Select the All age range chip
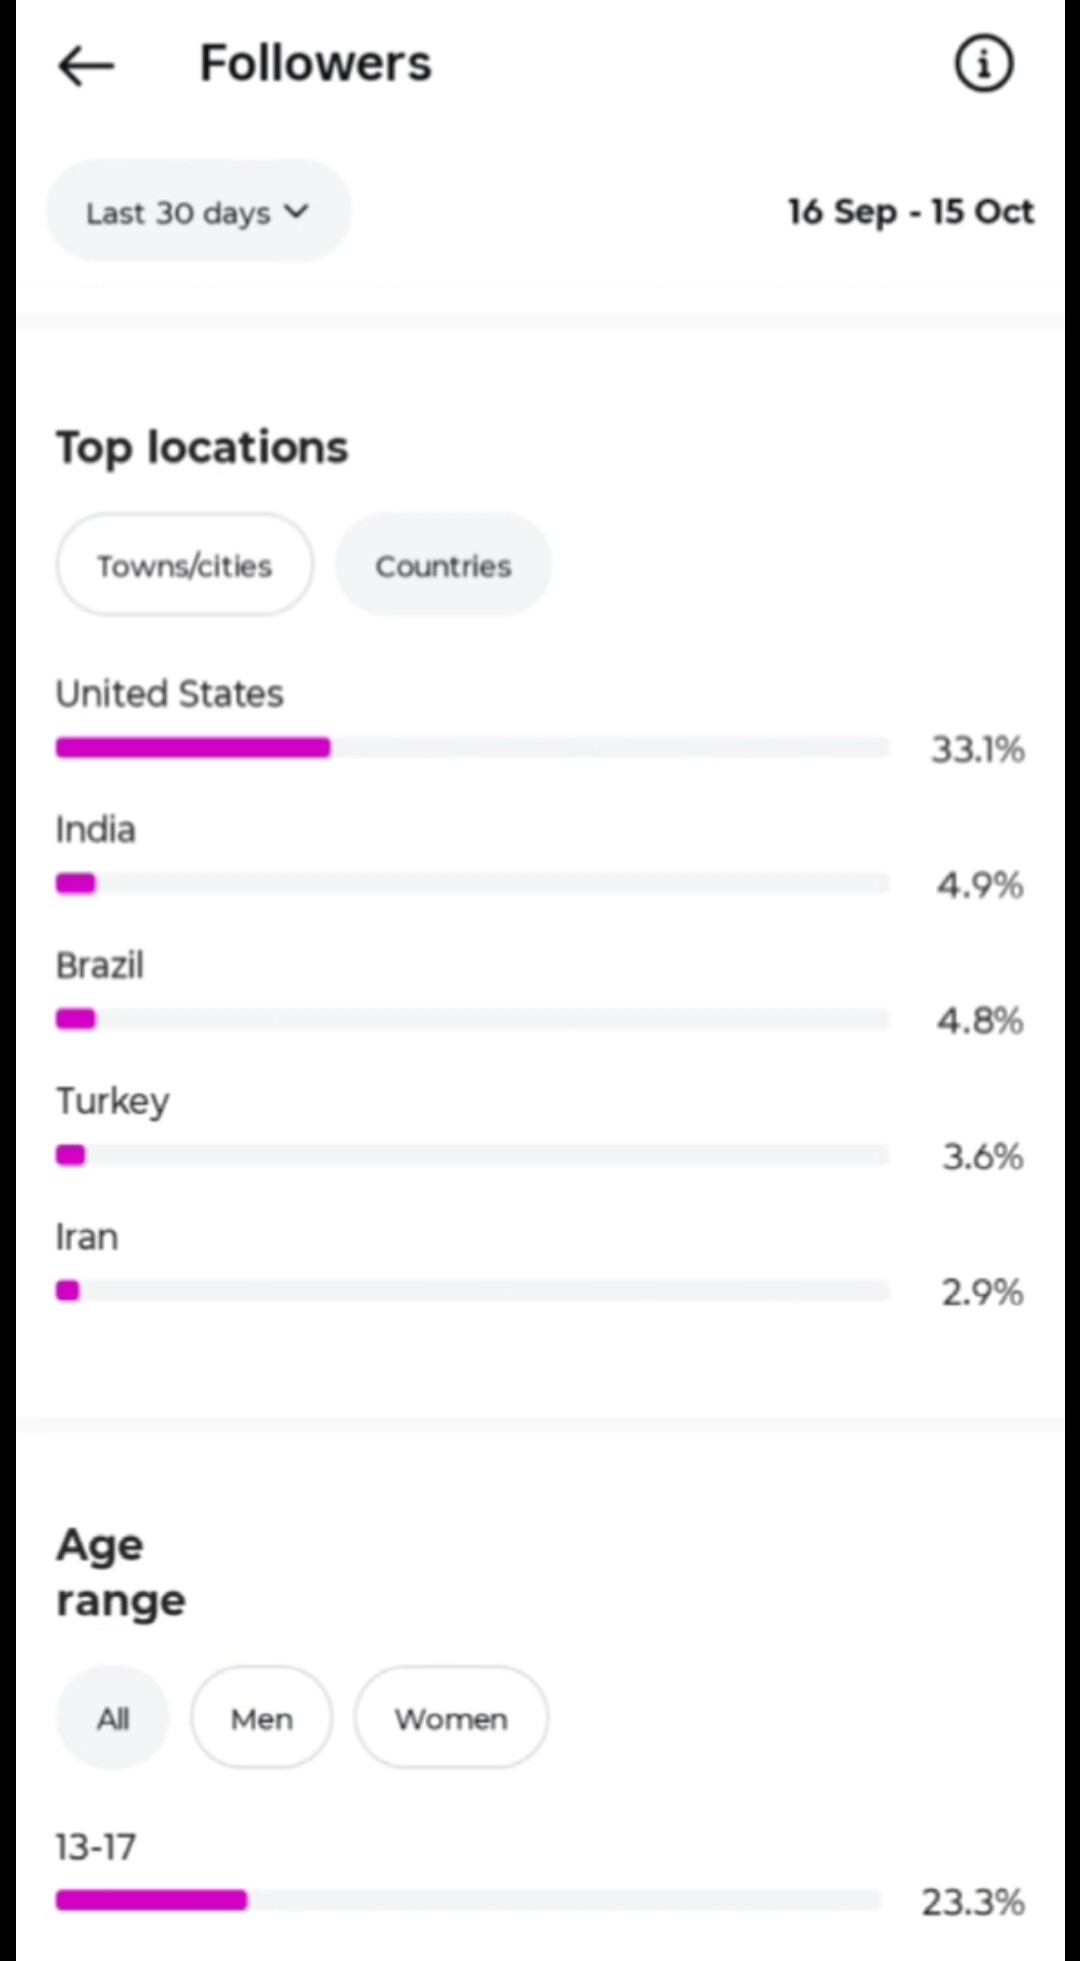The image size is (1080, 1961). 113,1718
